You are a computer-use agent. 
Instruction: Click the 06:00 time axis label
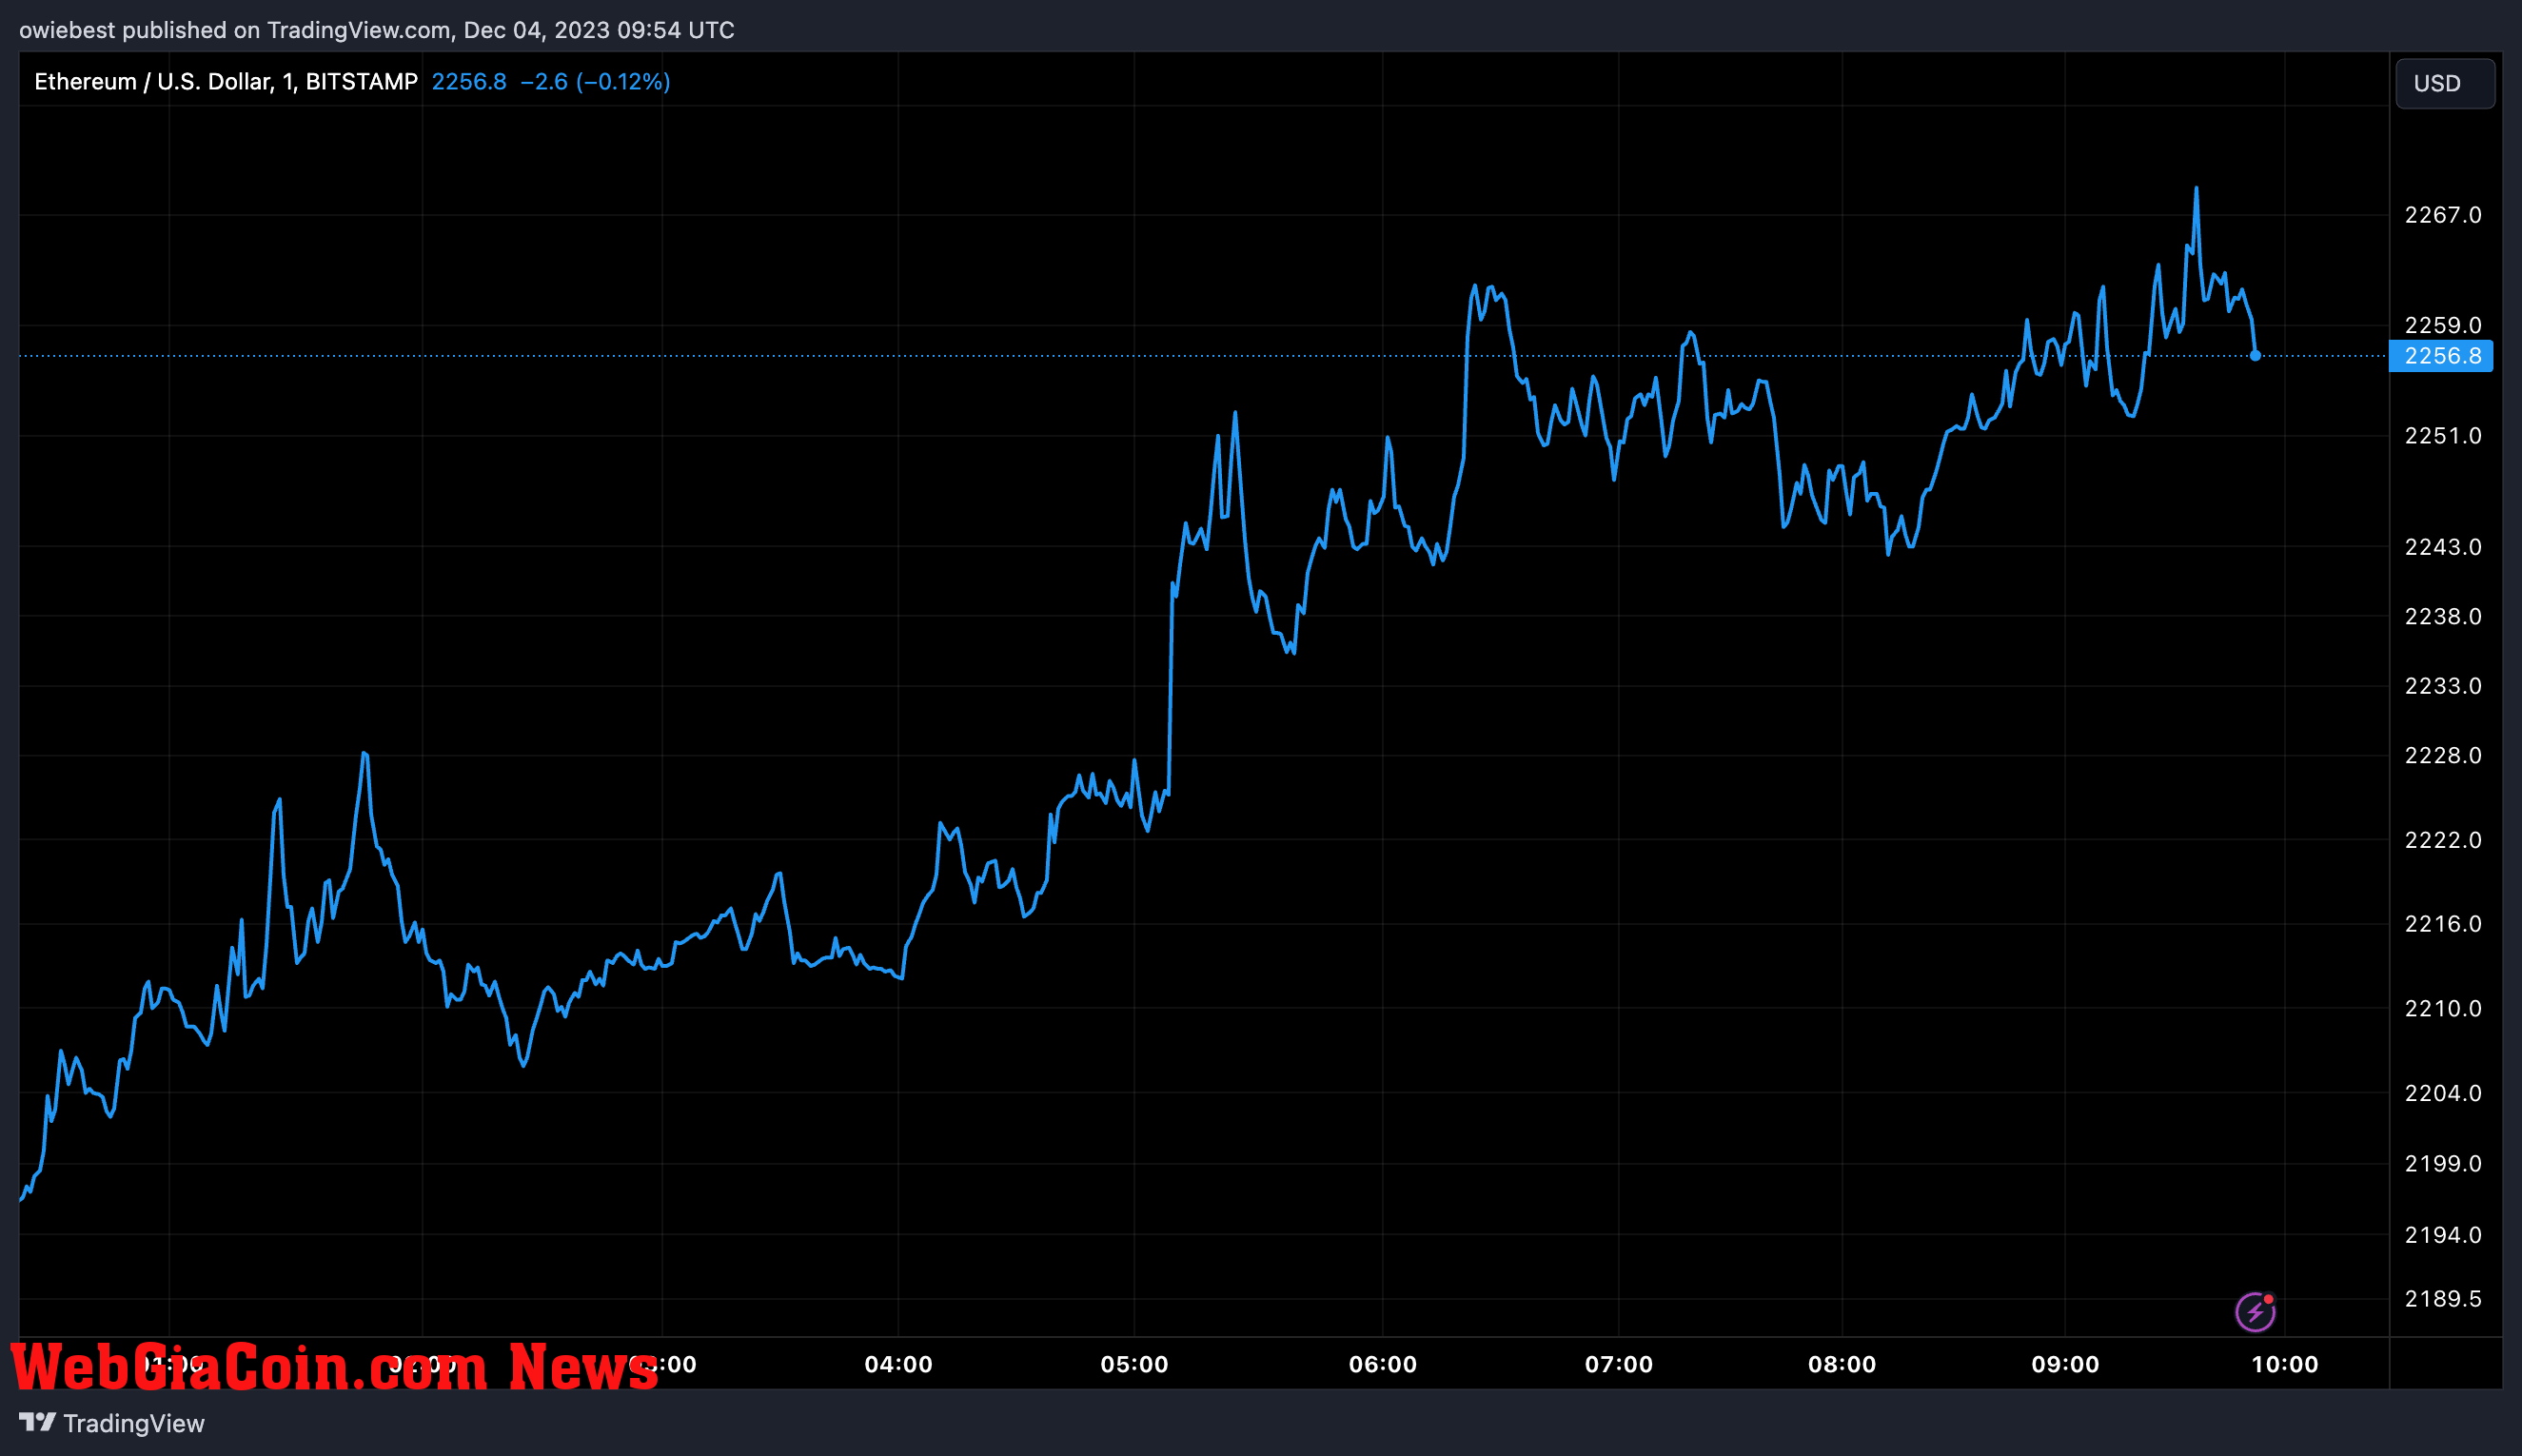point(1383,1364)
